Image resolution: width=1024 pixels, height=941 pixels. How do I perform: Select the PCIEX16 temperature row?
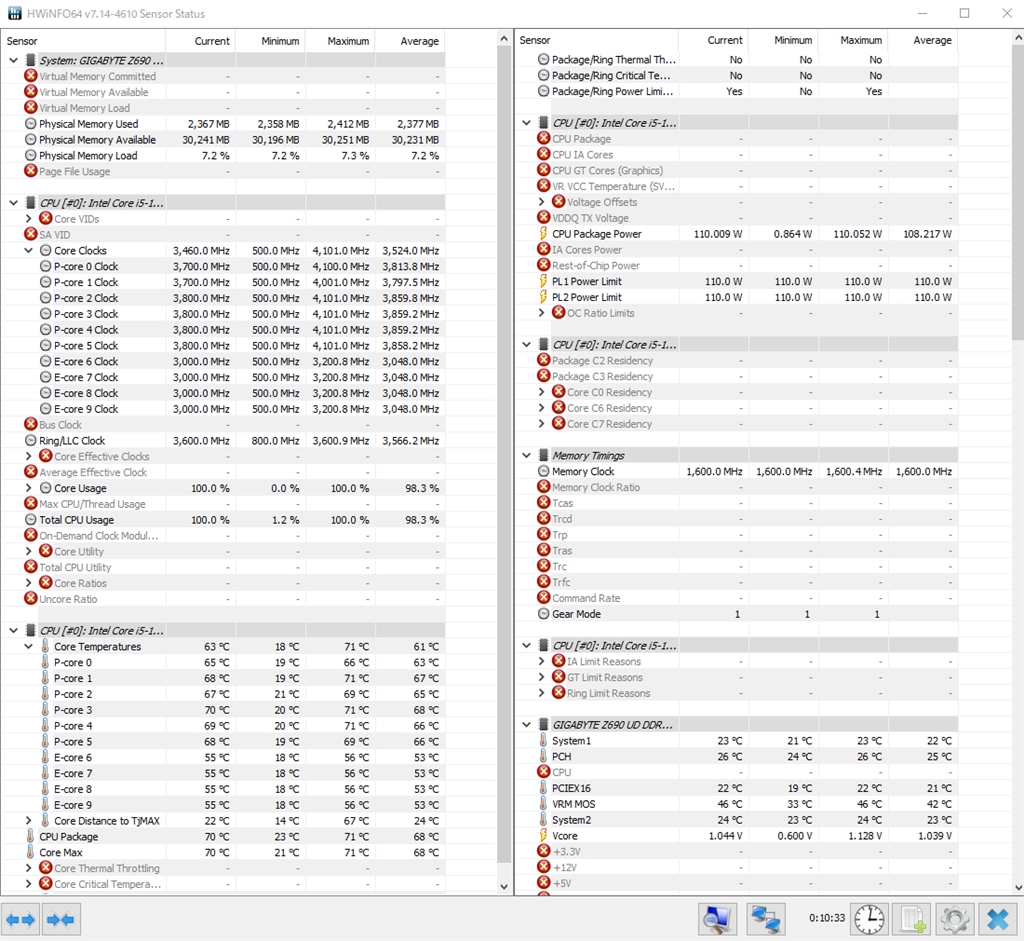(737, 788)
